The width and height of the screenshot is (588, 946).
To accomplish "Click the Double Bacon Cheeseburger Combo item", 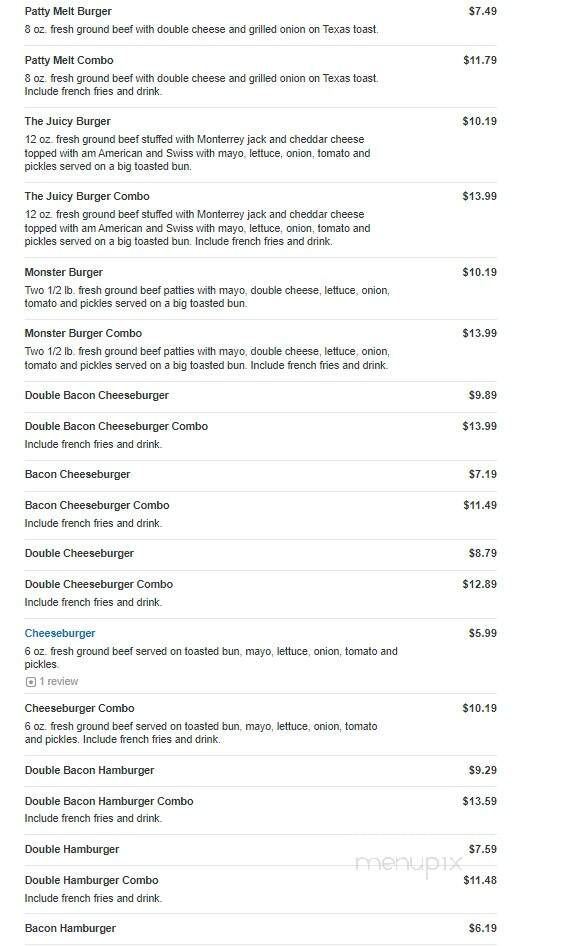I will tap(116, 426).
